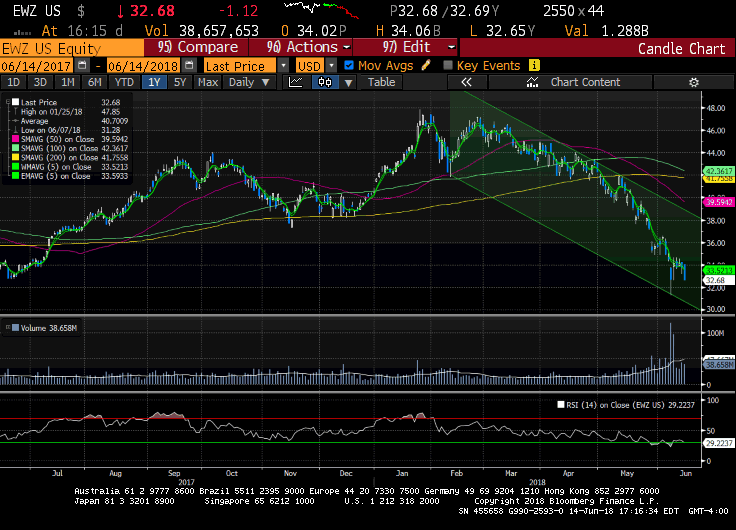Click the end date 06/14/2018 field

click(144, 66)
